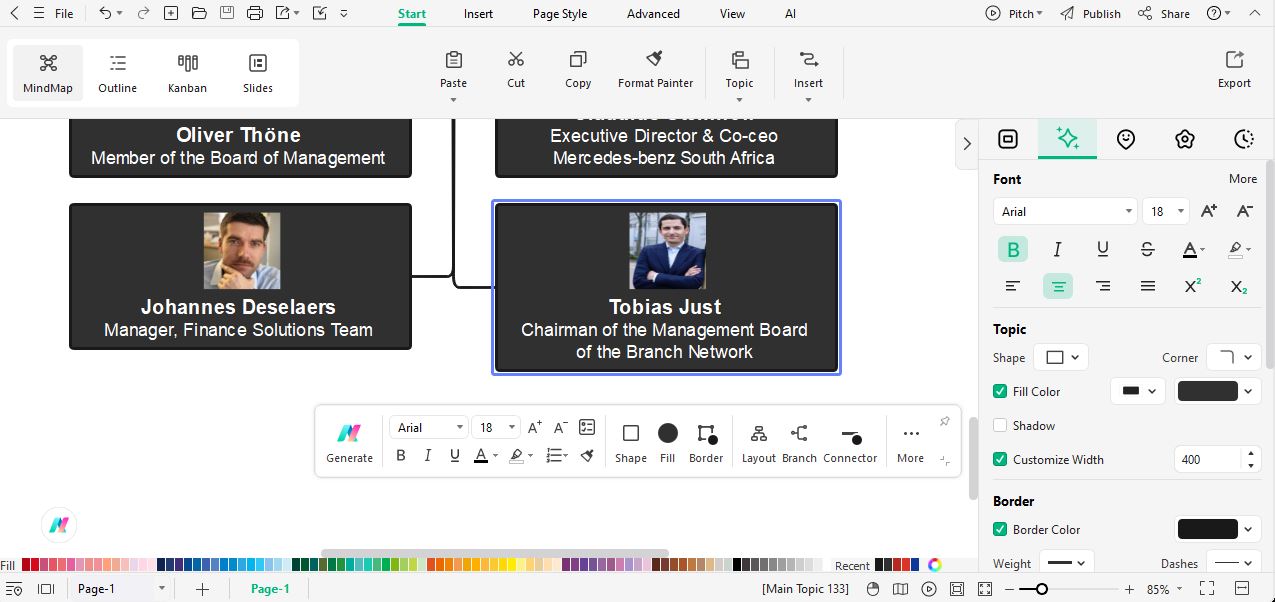Open the Advanced ribbon tab

click(653, 14)
